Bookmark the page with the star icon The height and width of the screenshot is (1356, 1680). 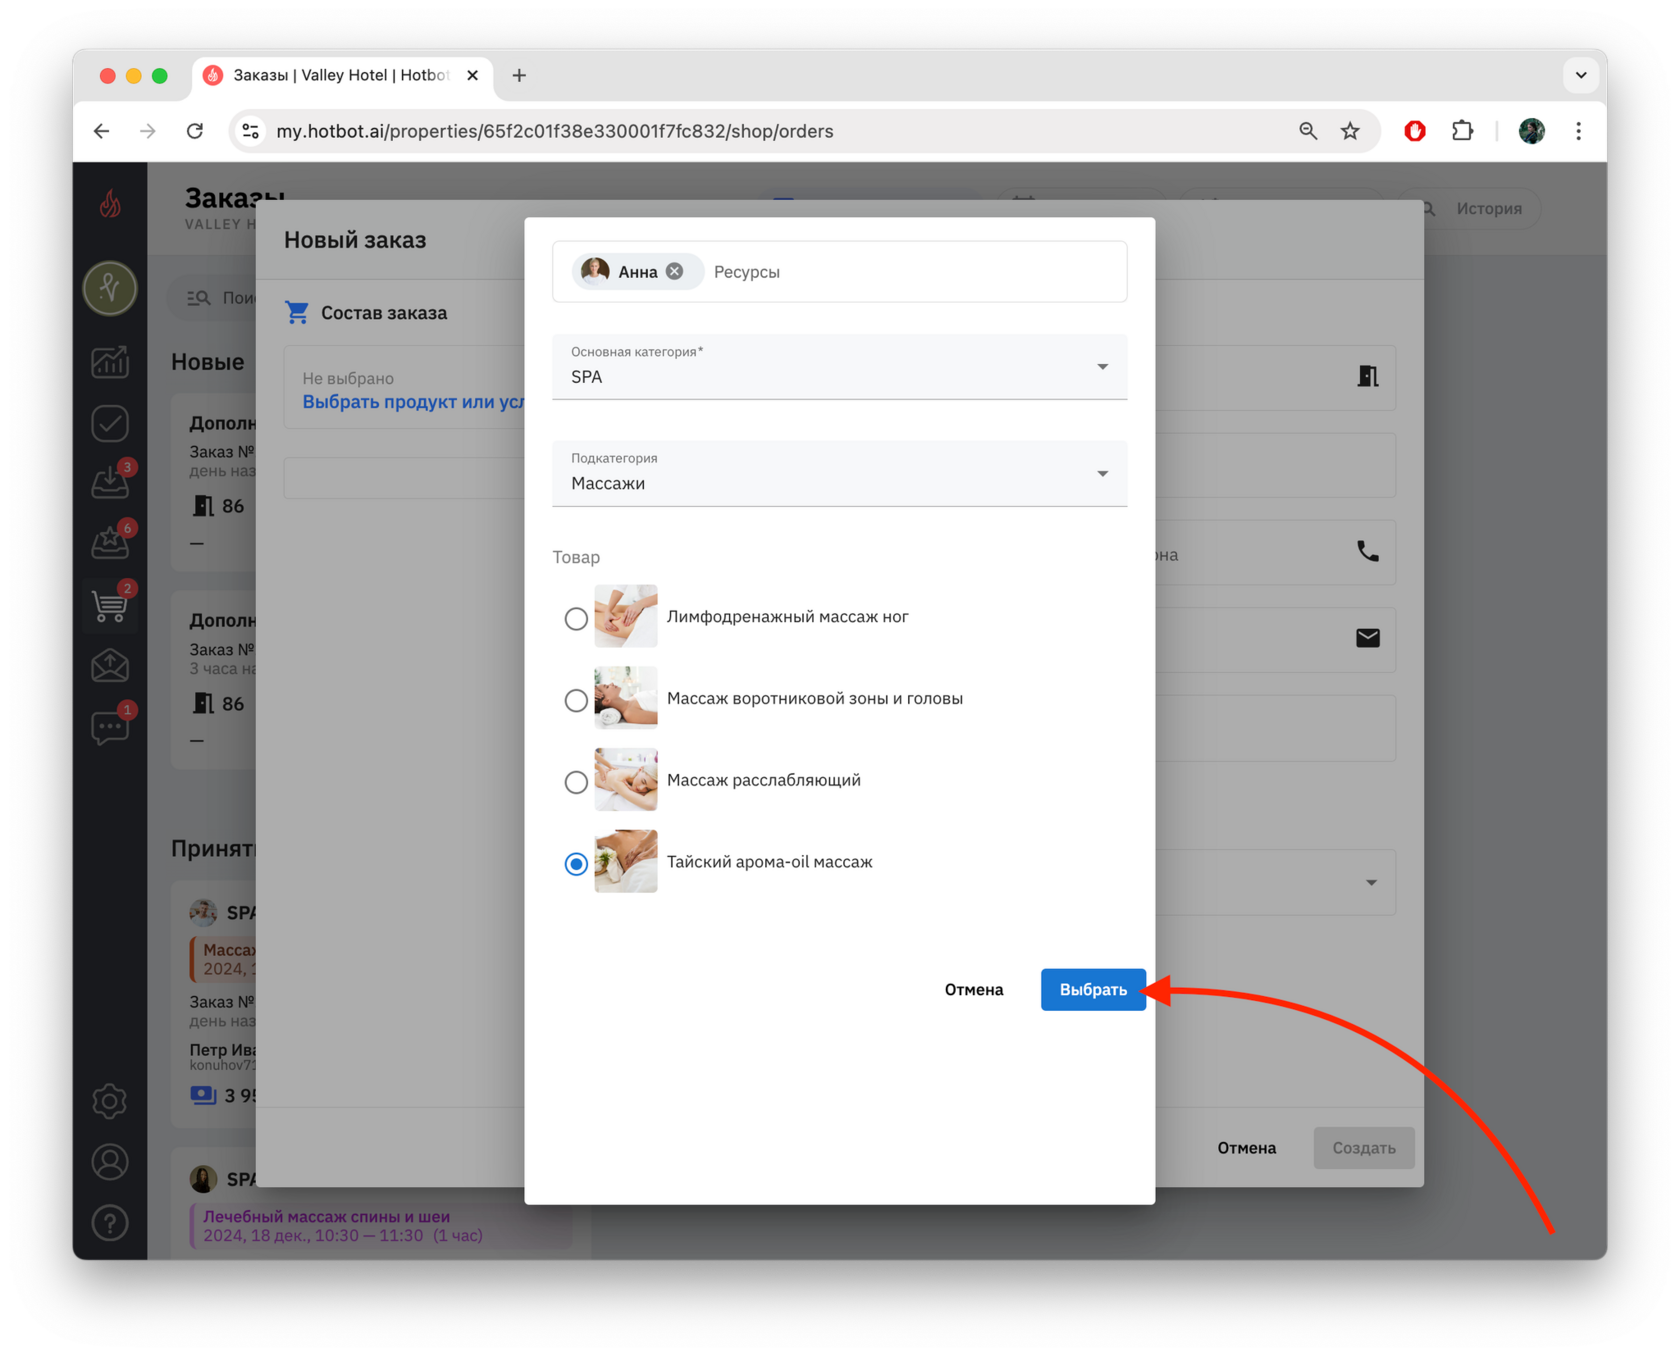1350,131
